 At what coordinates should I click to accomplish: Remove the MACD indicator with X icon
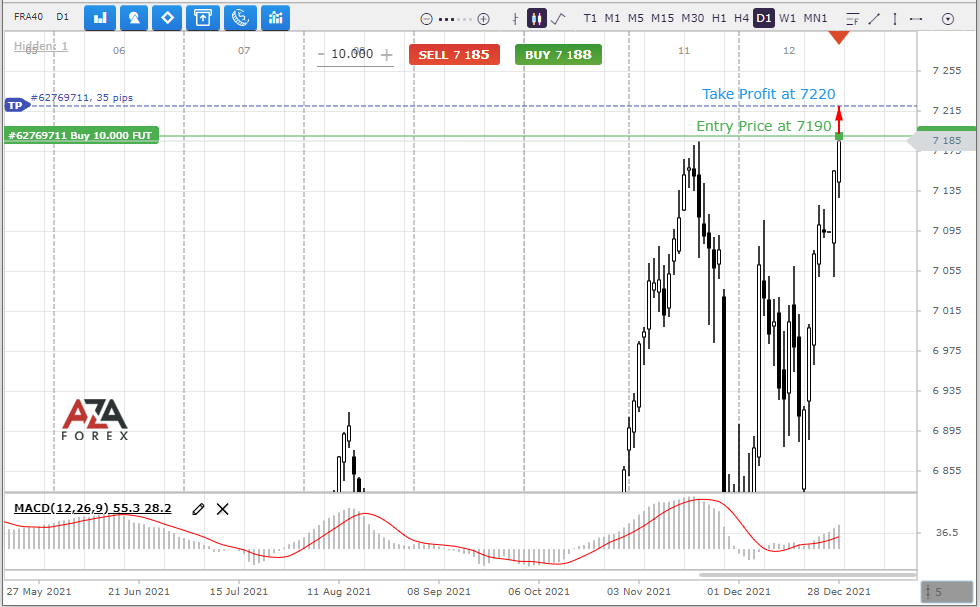click(222, 509)
